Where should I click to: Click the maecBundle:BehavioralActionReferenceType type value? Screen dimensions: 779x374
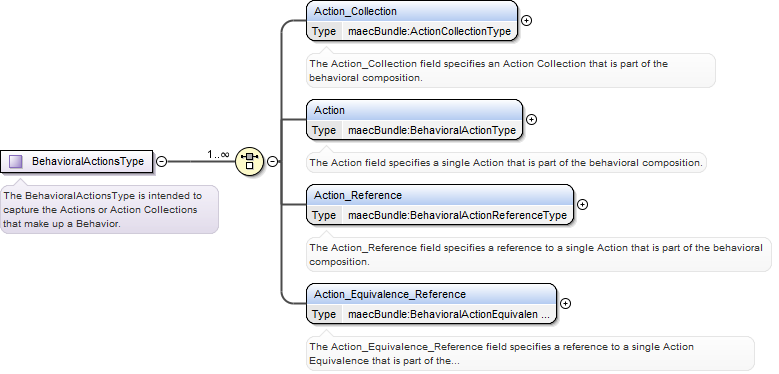457,216
